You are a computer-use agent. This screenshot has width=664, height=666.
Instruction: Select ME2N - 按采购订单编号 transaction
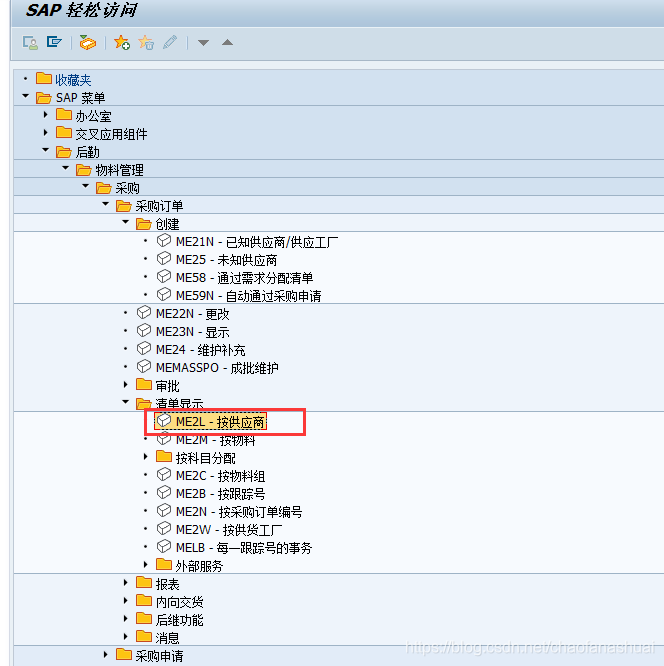coord(239,512)
